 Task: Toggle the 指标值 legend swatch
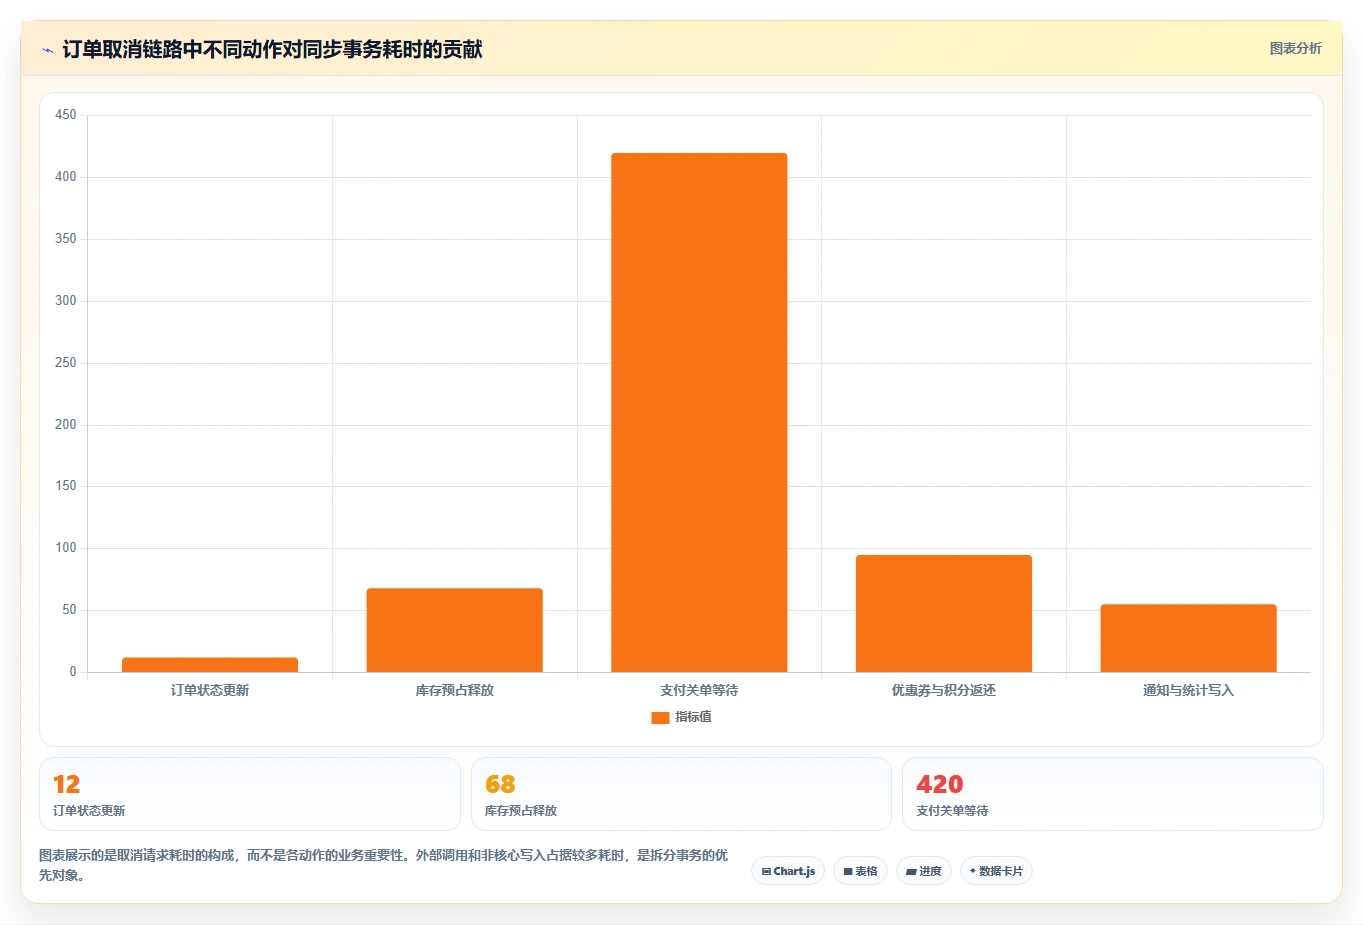click(660, 718)
